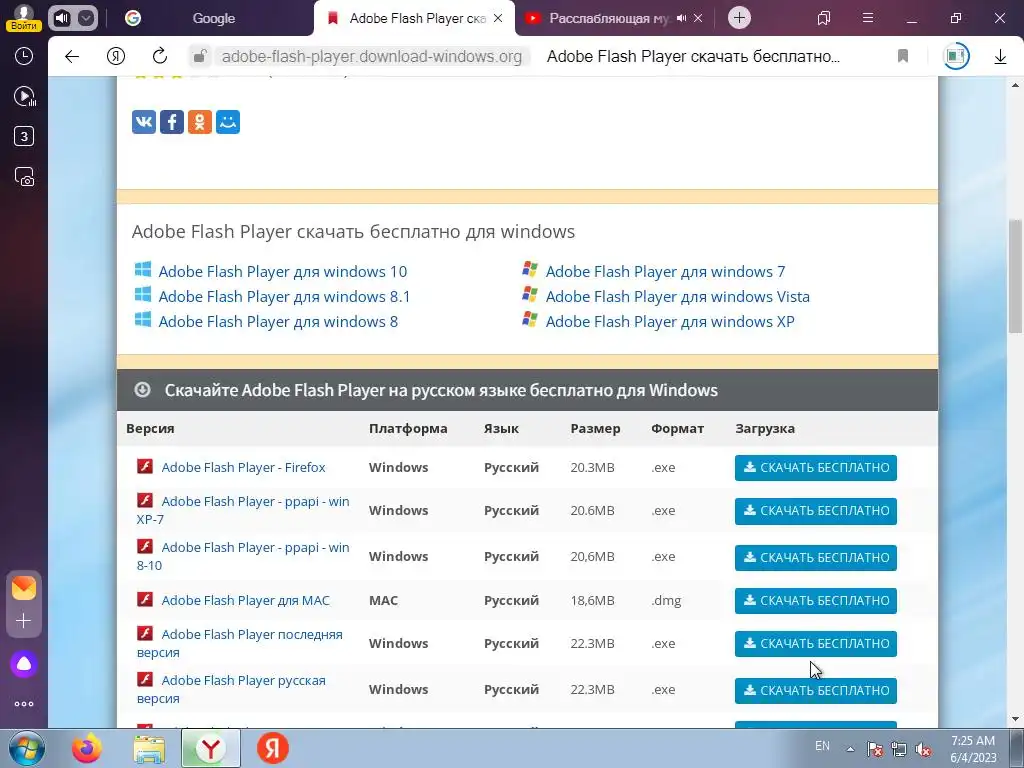Open Adobe Flash Player для windows 8.1 link
Image resolution: width=1024 pixels, height=768 pixels.
click(x=284, y=296)
